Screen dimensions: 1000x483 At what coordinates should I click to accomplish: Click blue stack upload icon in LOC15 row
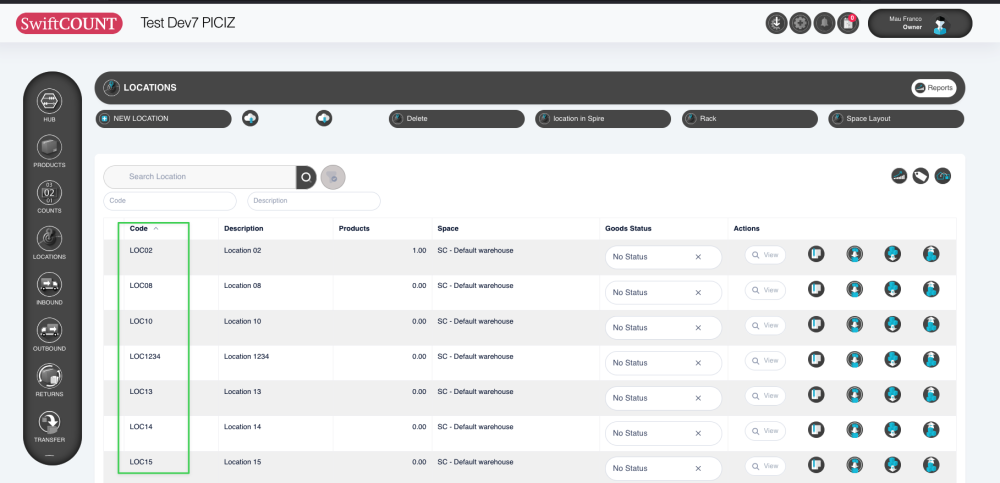pos(931,465)
